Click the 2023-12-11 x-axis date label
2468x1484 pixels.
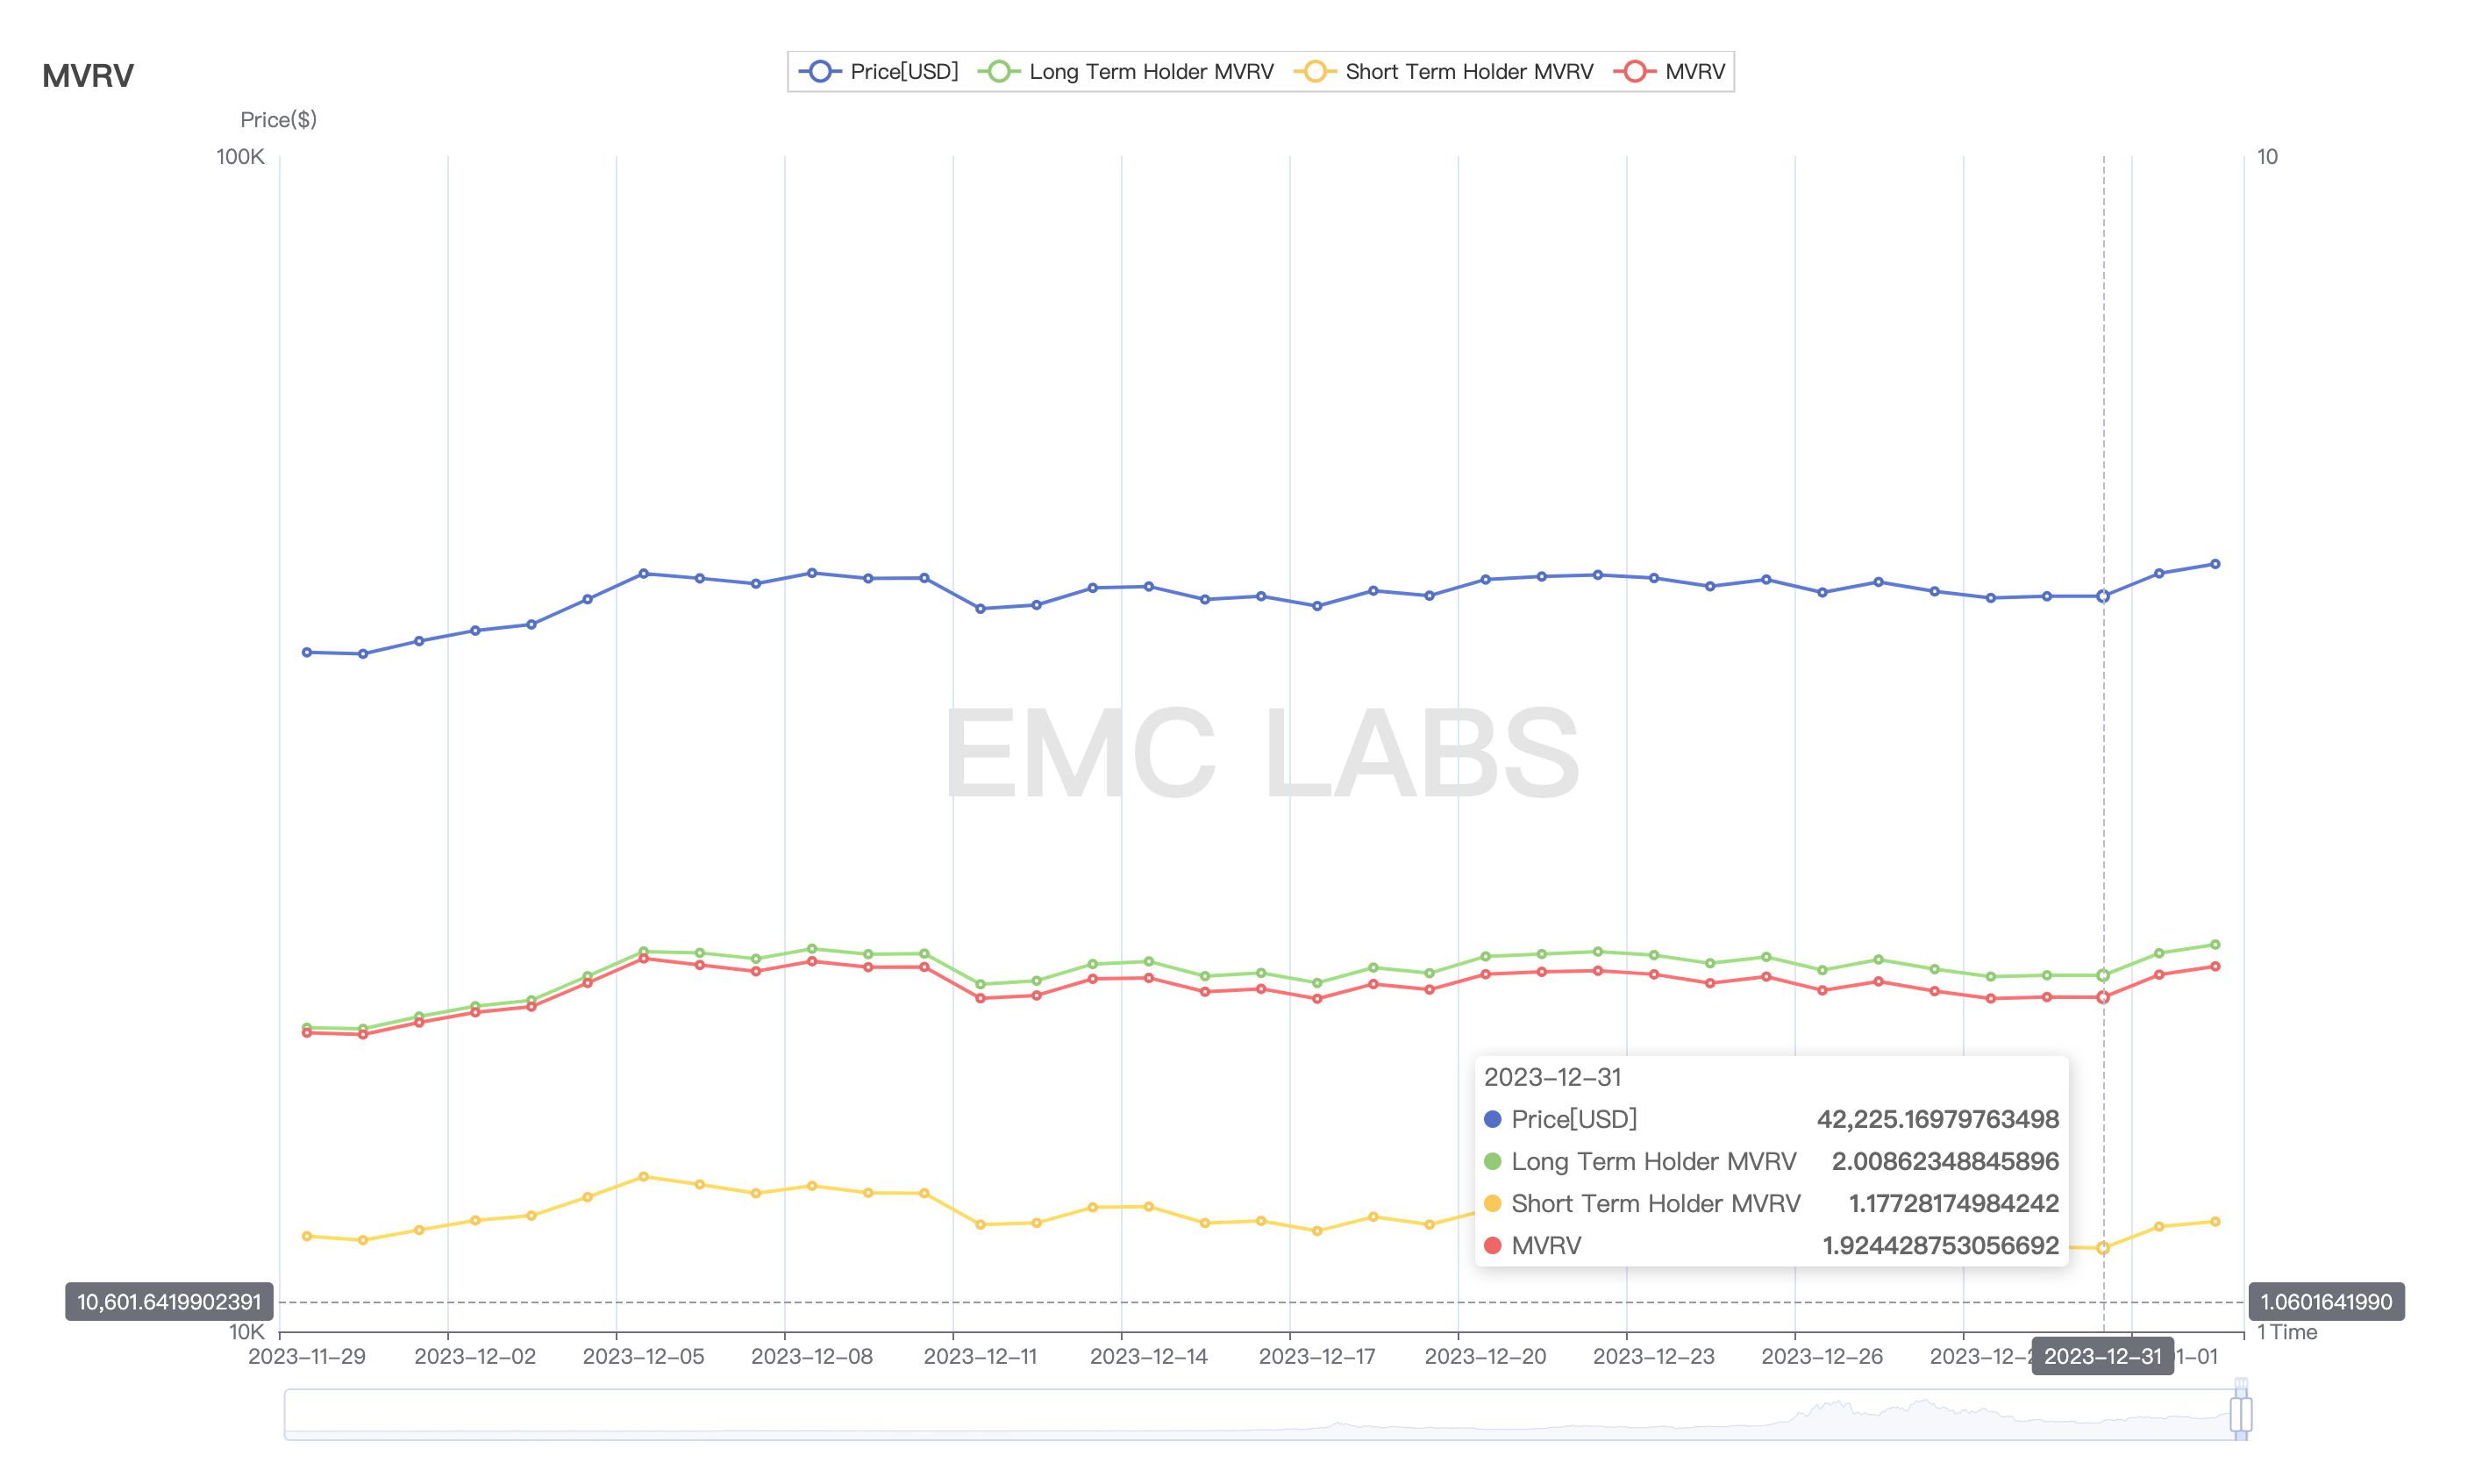pyautogui.click(x=980, y=1357)
